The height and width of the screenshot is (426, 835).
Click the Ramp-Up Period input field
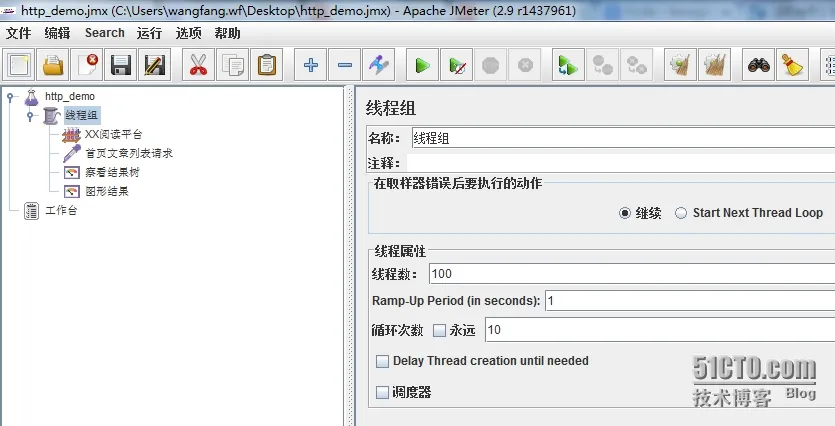tap(690, 301)
